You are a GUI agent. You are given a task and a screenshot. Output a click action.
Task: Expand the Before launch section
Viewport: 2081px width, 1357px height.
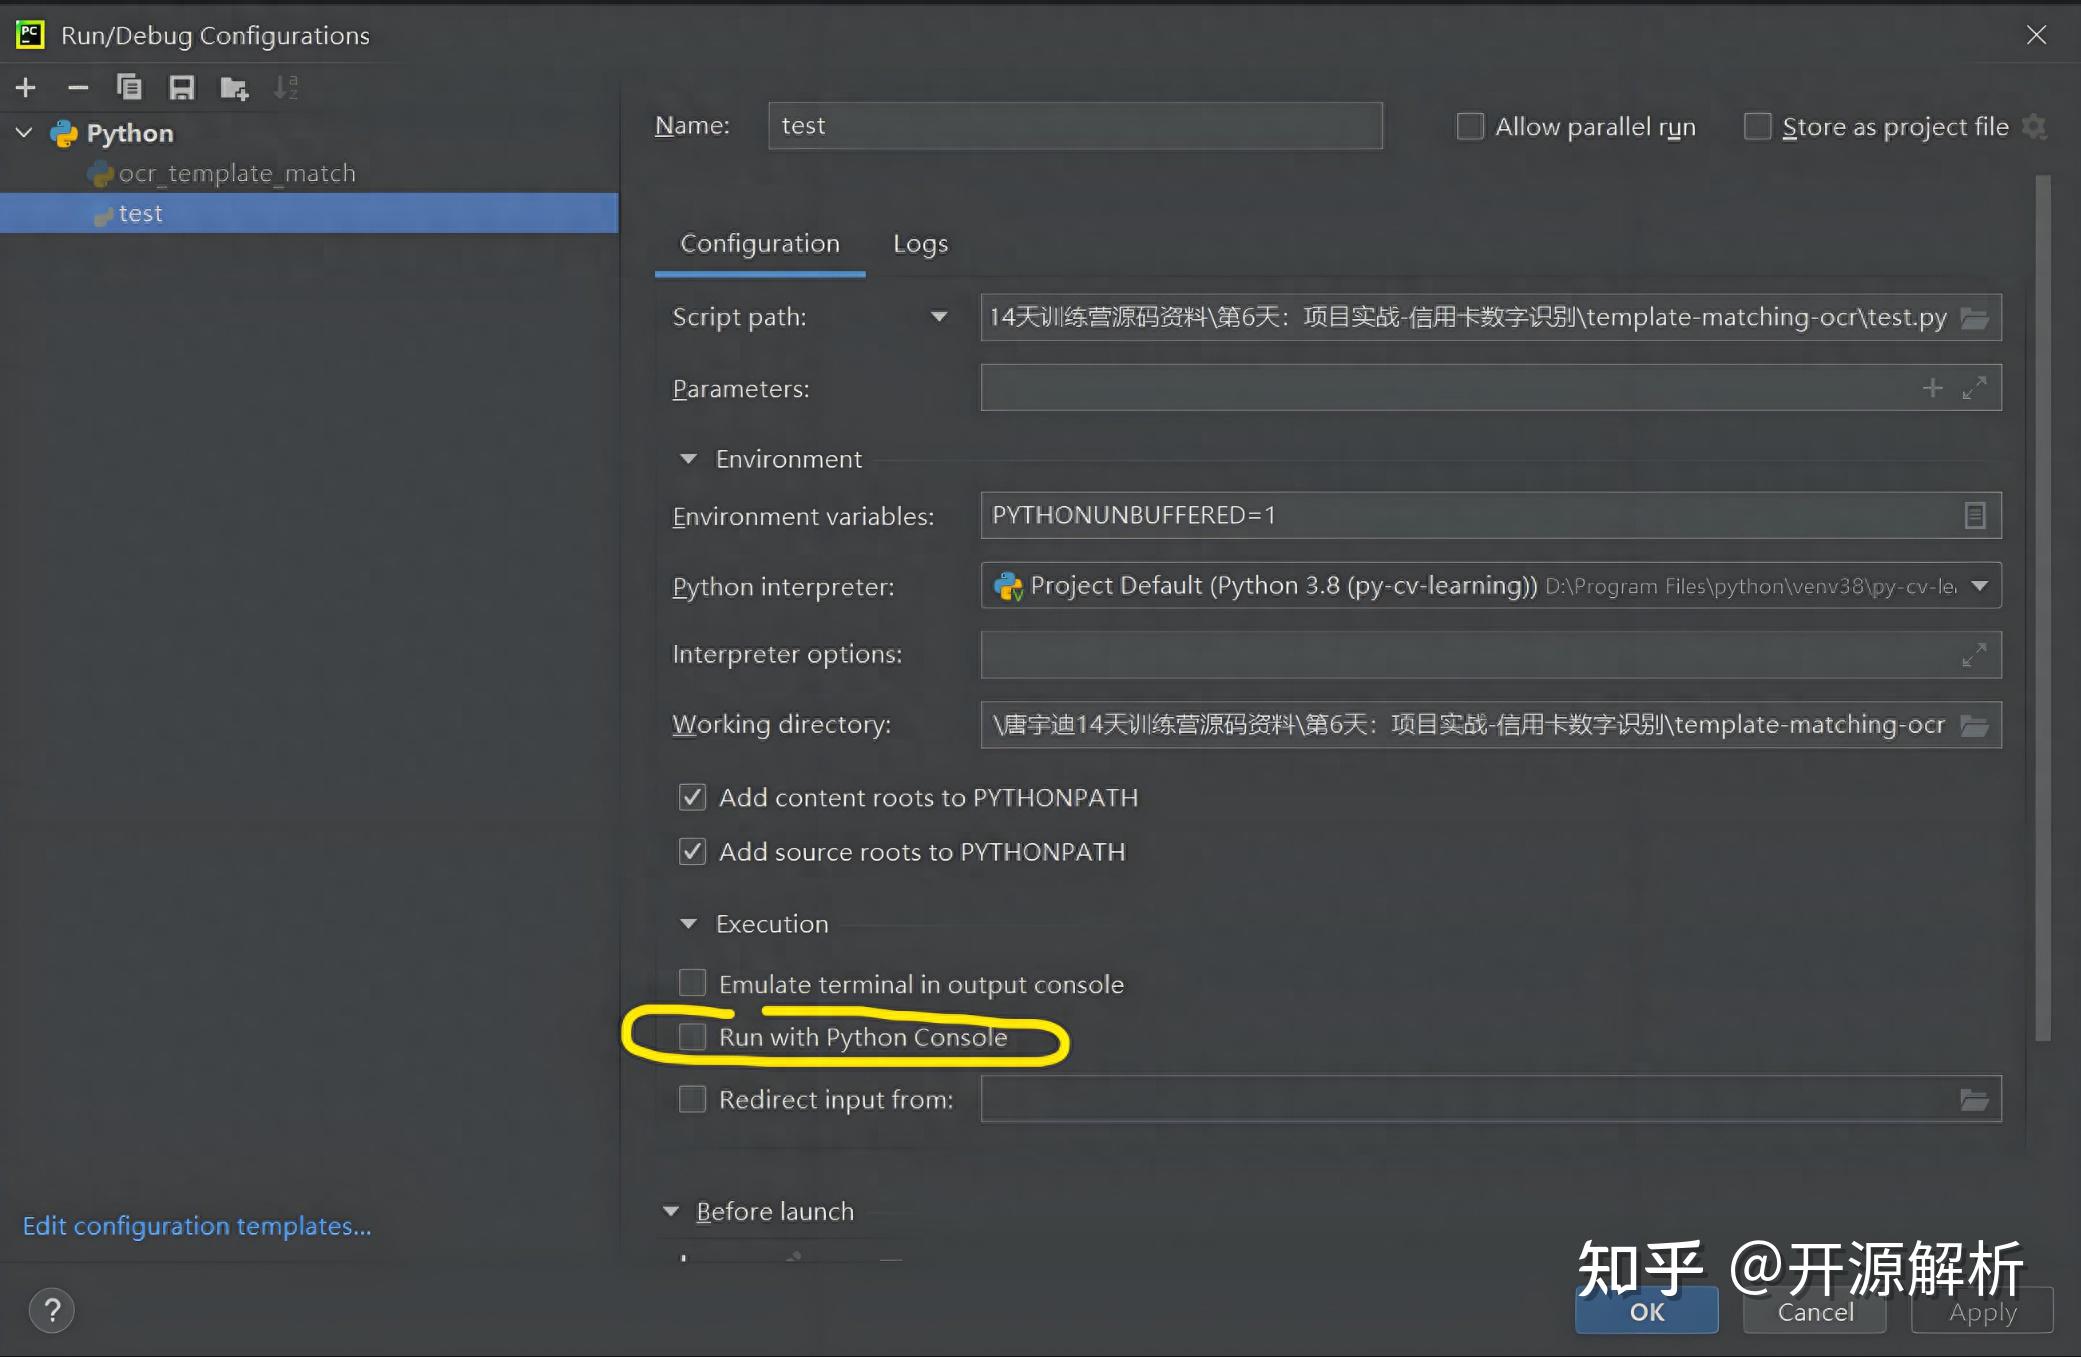[670, 1210]
